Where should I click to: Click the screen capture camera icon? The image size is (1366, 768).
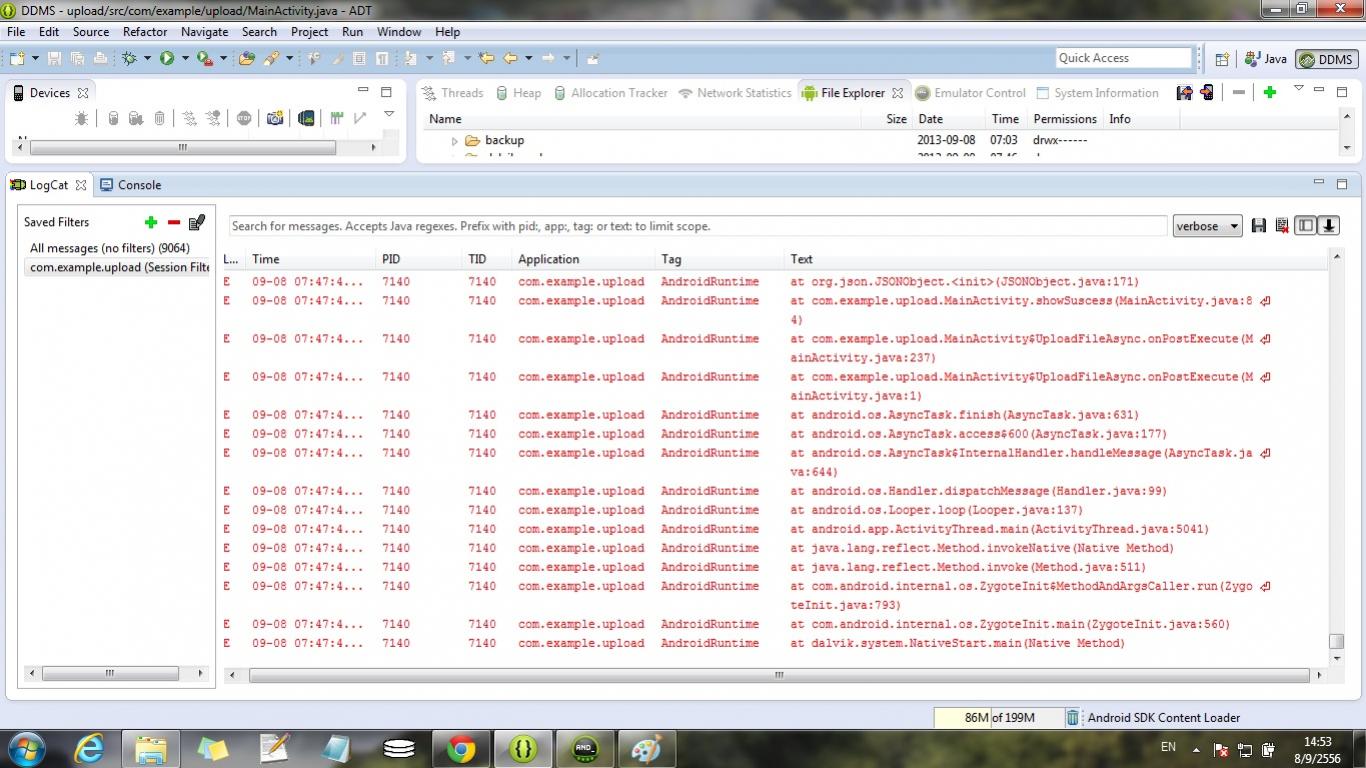click(x=274, y=119)
